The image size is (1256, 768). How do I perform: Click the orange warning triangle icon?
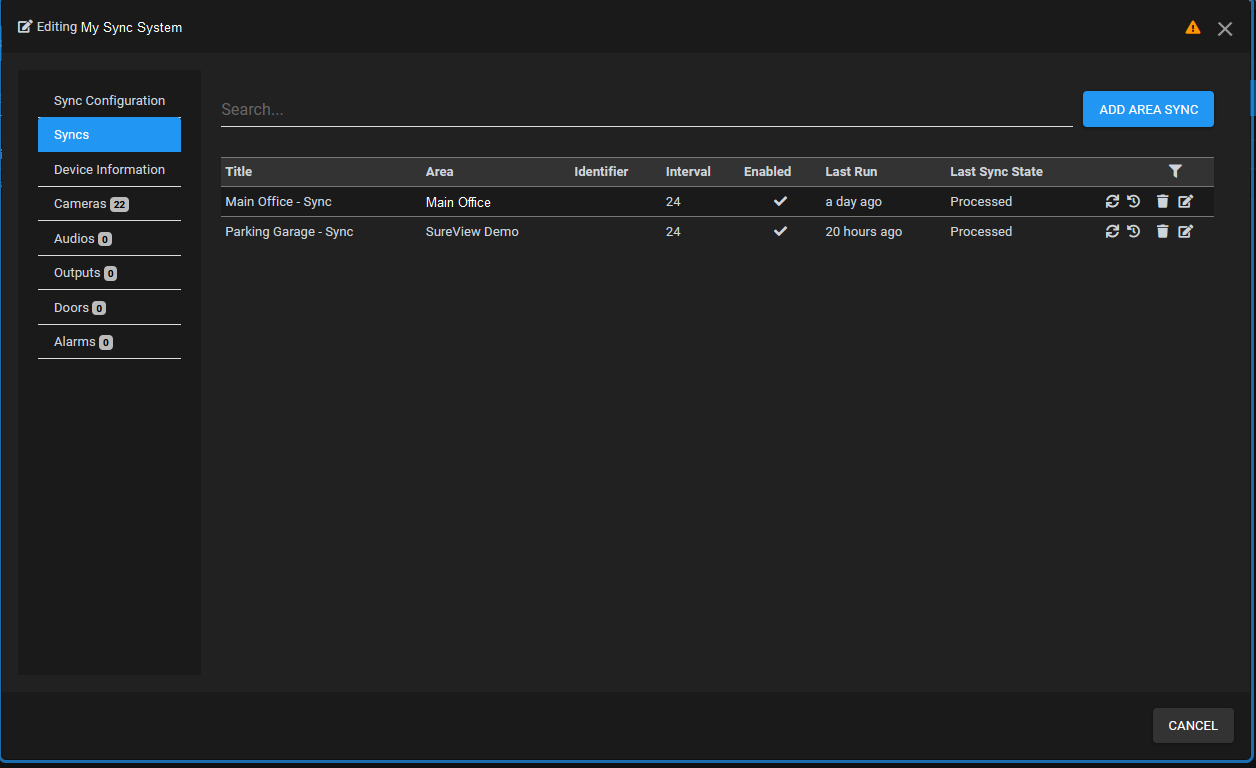pyautogui.click(x=1193, y=28)
